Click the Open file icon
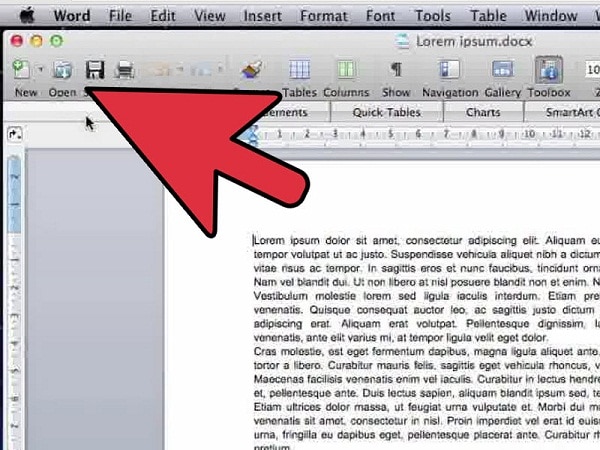The height and width of the screenshot is (450, 600). click(62, 70)
